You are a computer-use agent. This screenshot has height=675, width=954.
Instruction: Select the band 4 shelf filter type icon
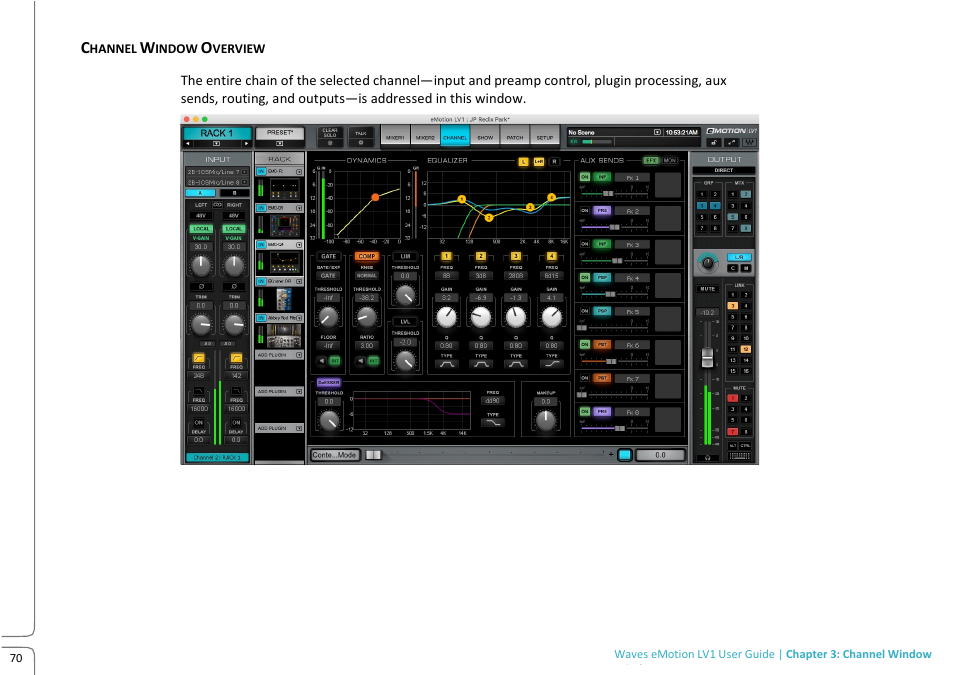(x=552, y=364)
